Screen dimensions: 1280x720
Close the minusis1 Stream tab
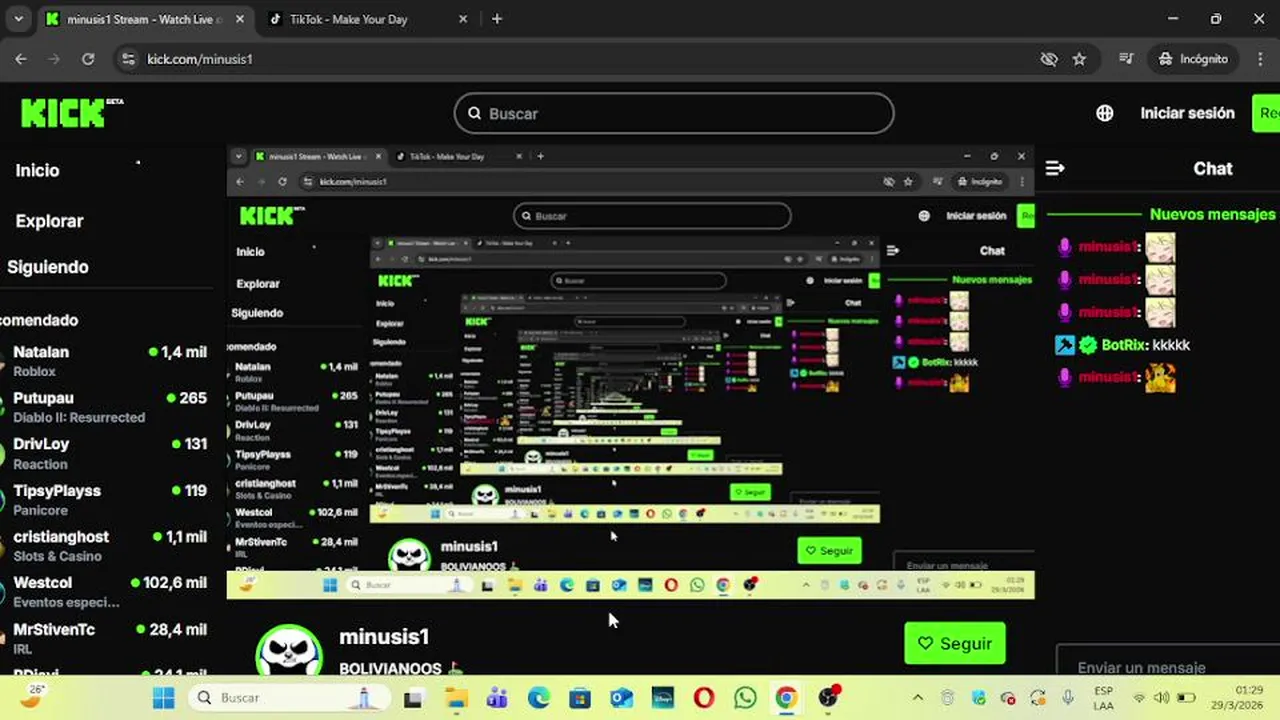[x=242, y=19]
